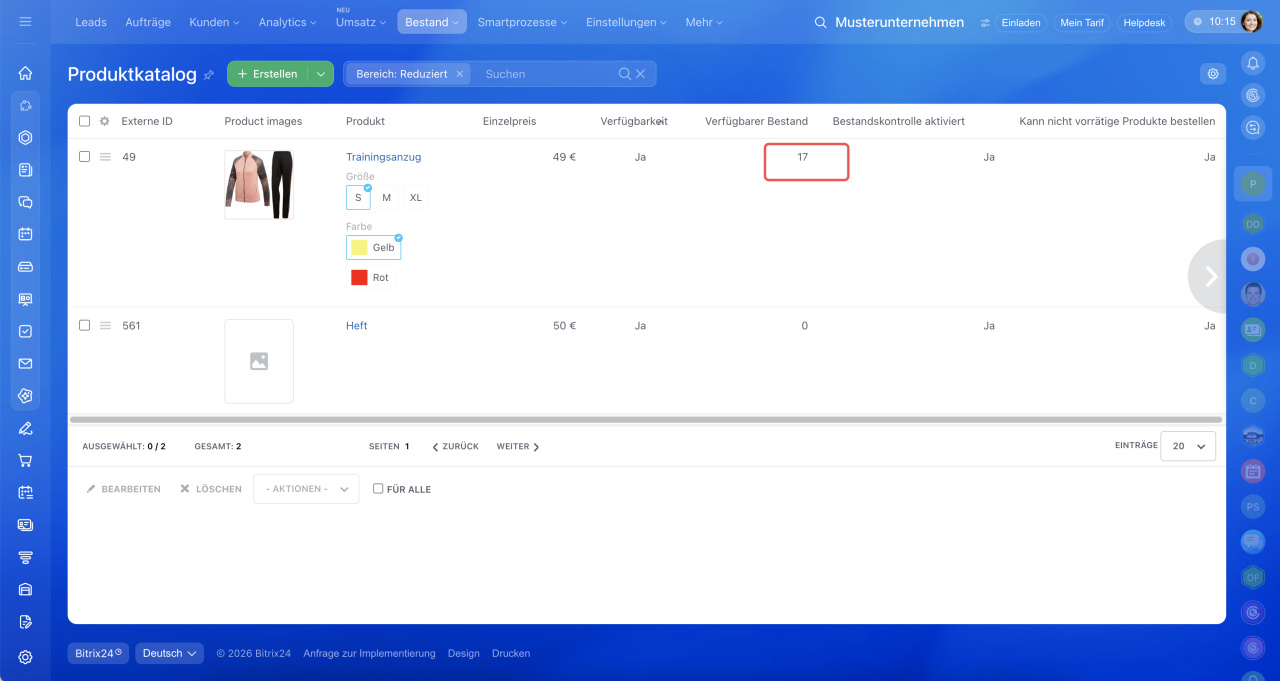Pin the Produktkatalog page with pin icon
The width and height of the screenshot is (1280, 681).
pyautogui.click(x=209, y=75)
